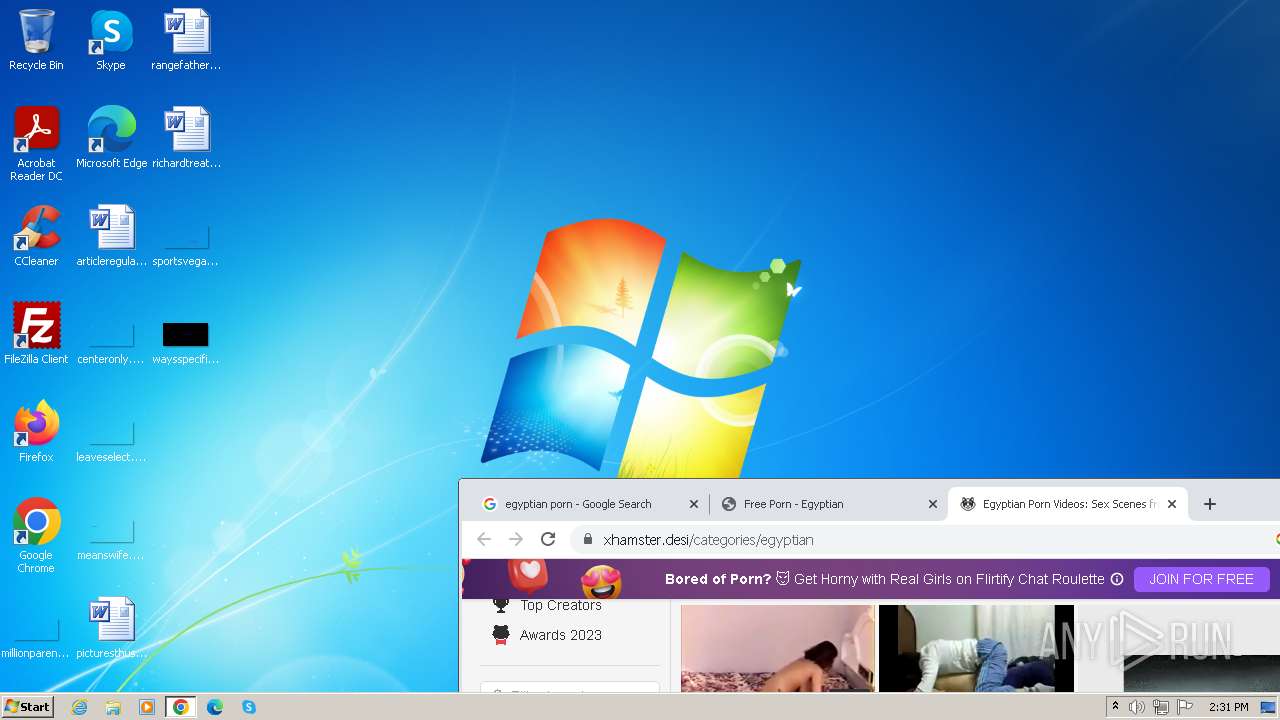Click the Chrome address bar
Image resolution: width=1280 pixels, height=720 pixels.
click(925, 539)
